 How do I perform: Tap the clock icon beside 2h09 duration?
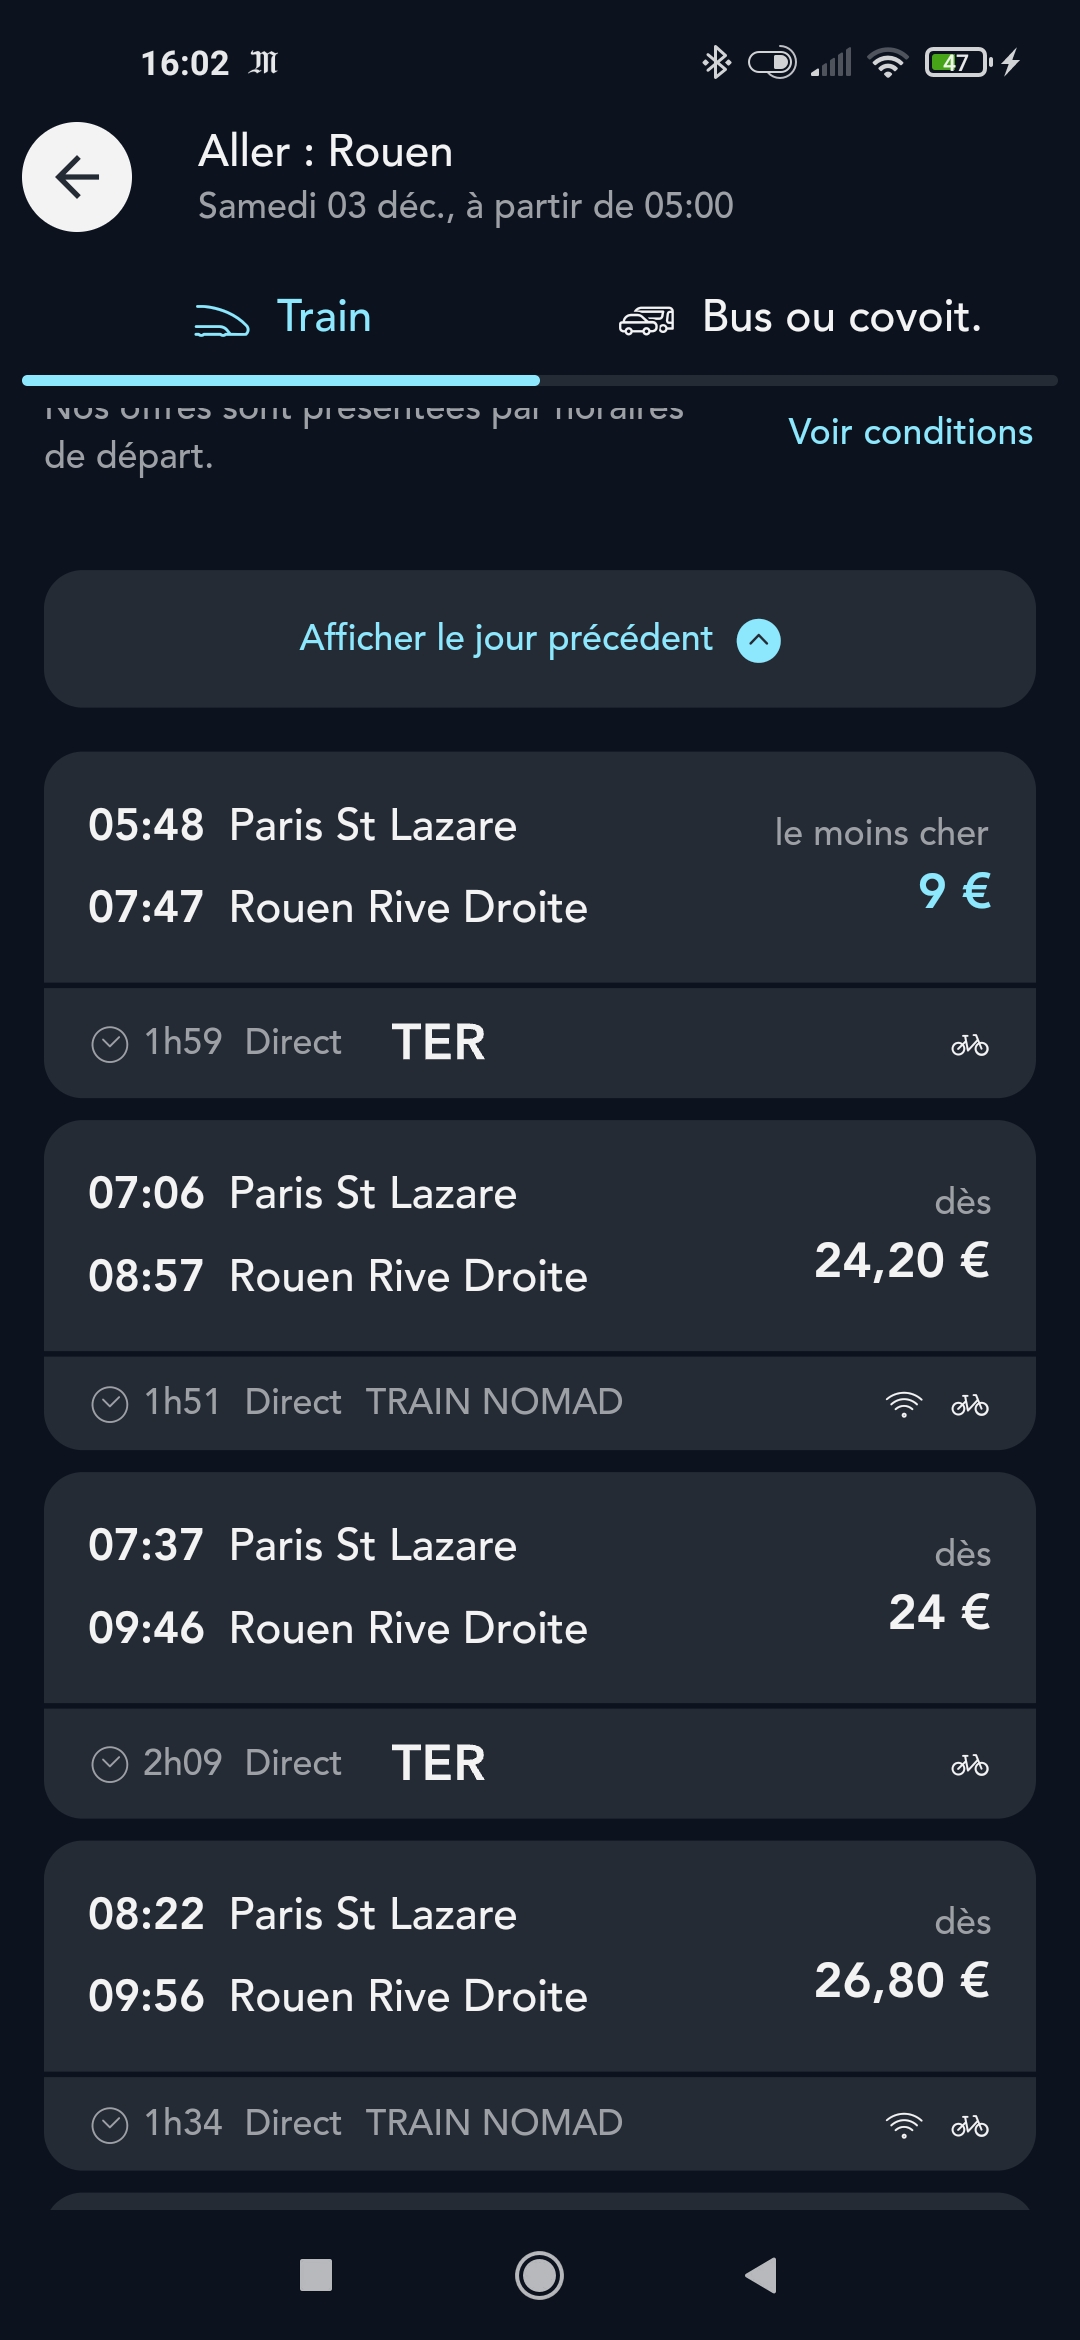point(110,1764)
